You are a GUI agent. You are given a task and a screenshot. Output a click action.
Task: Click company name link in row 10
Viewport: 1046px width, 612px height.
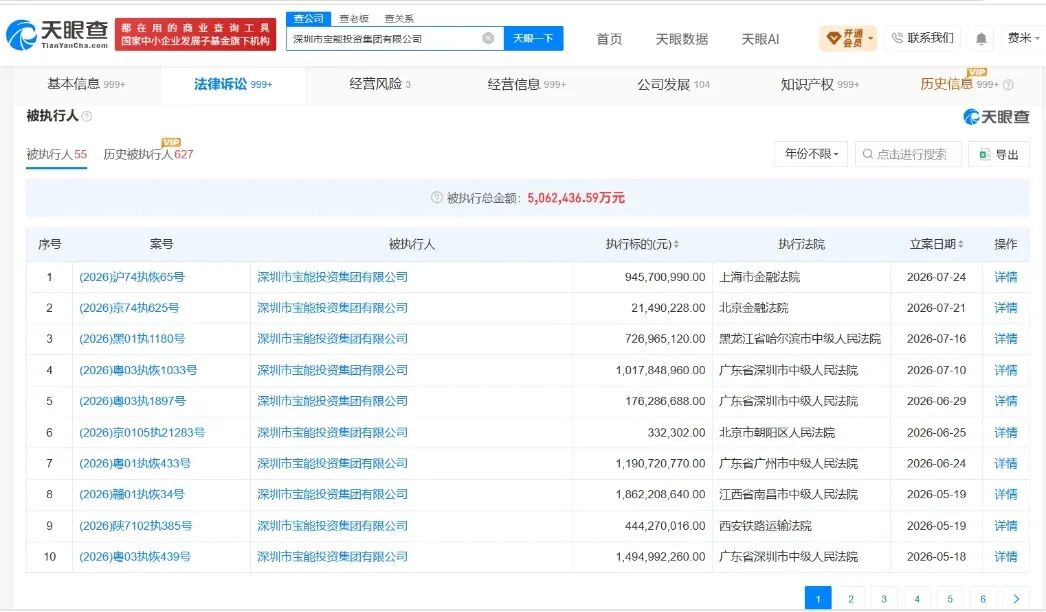tap(332, 557)
